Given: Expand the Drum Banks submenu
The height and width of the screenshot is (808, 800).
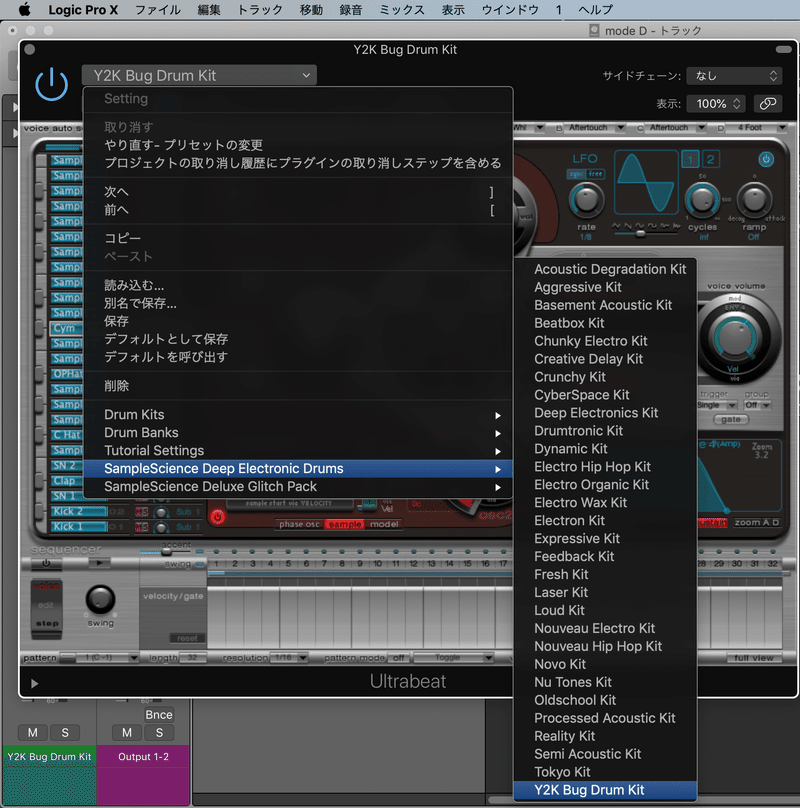Looking at the screenshot, I should pos(298,433).
